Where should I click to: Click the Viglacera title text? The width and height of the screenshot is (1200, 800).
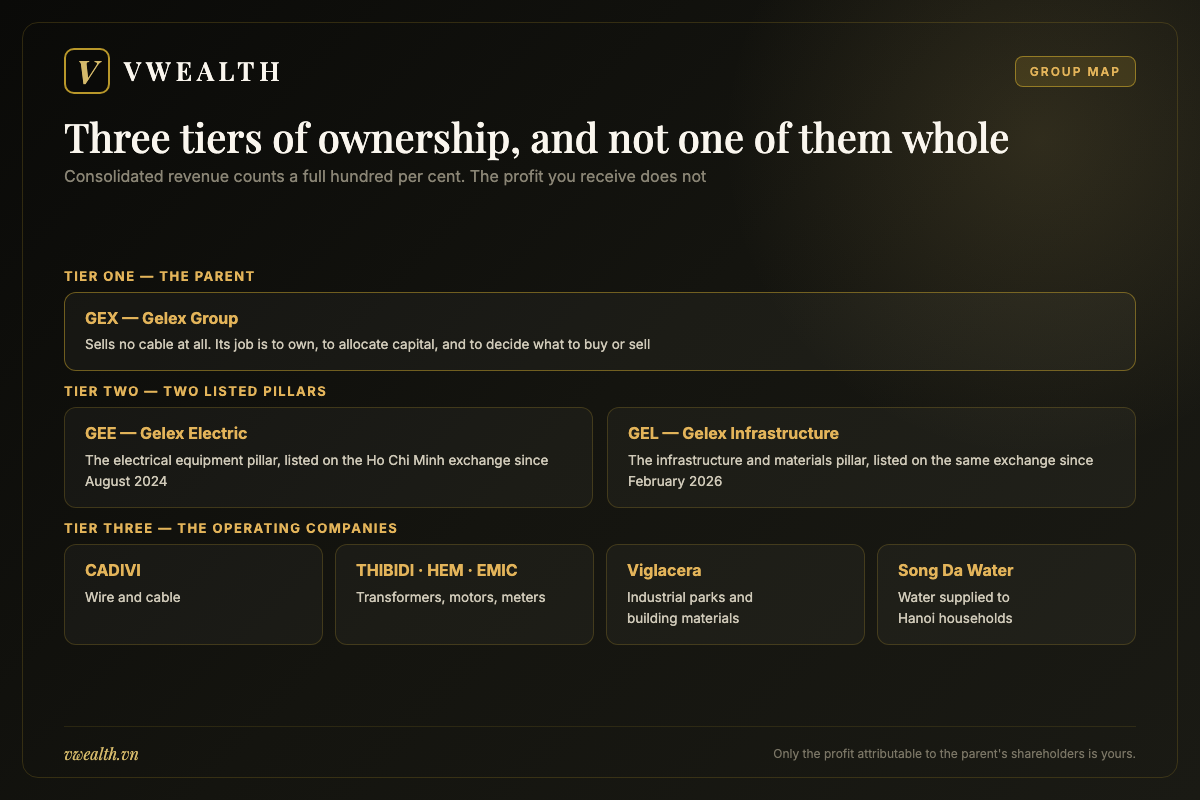point(664,571)
